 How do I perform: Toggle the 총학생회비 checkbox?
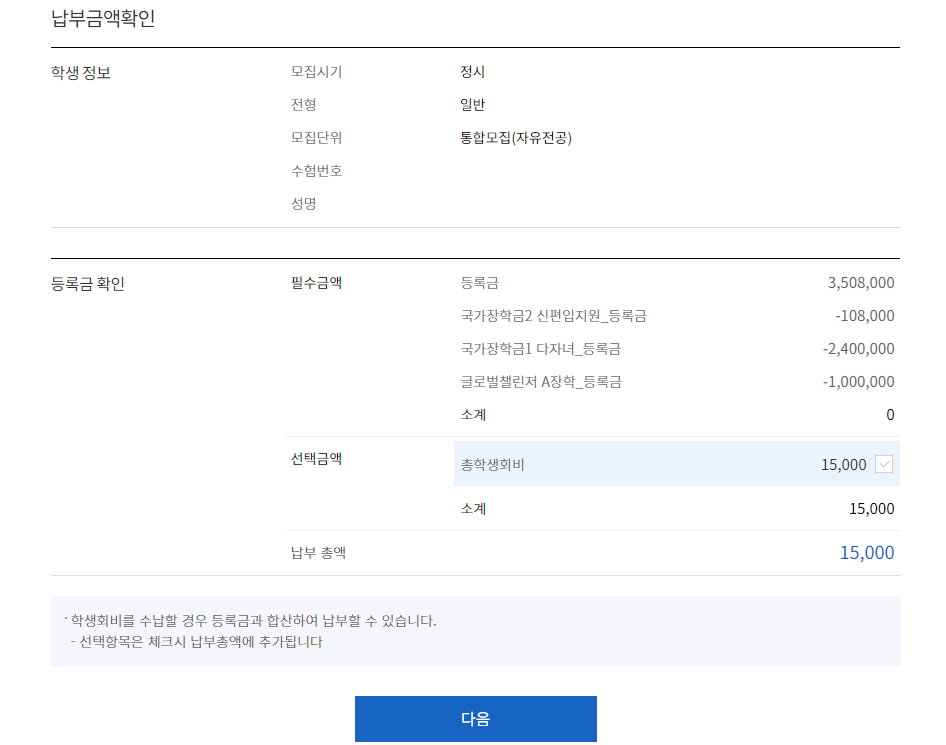click(883, 464)
